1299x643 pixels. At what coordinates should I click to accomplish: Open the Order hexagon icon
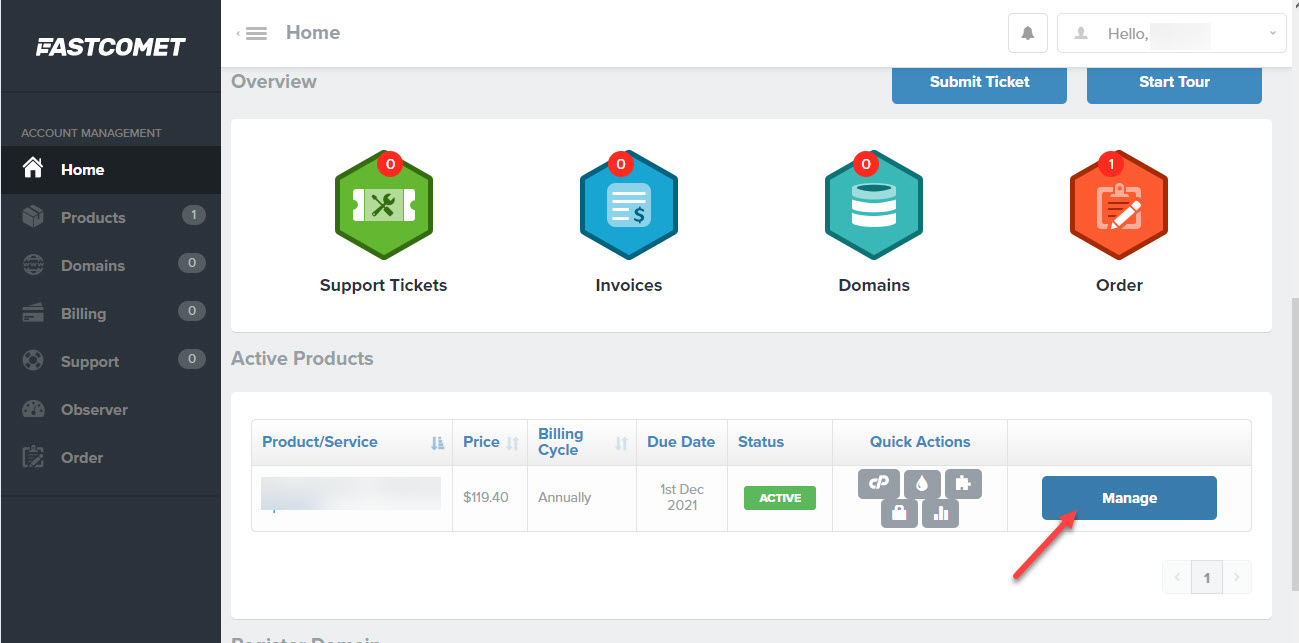point(1119,204)
